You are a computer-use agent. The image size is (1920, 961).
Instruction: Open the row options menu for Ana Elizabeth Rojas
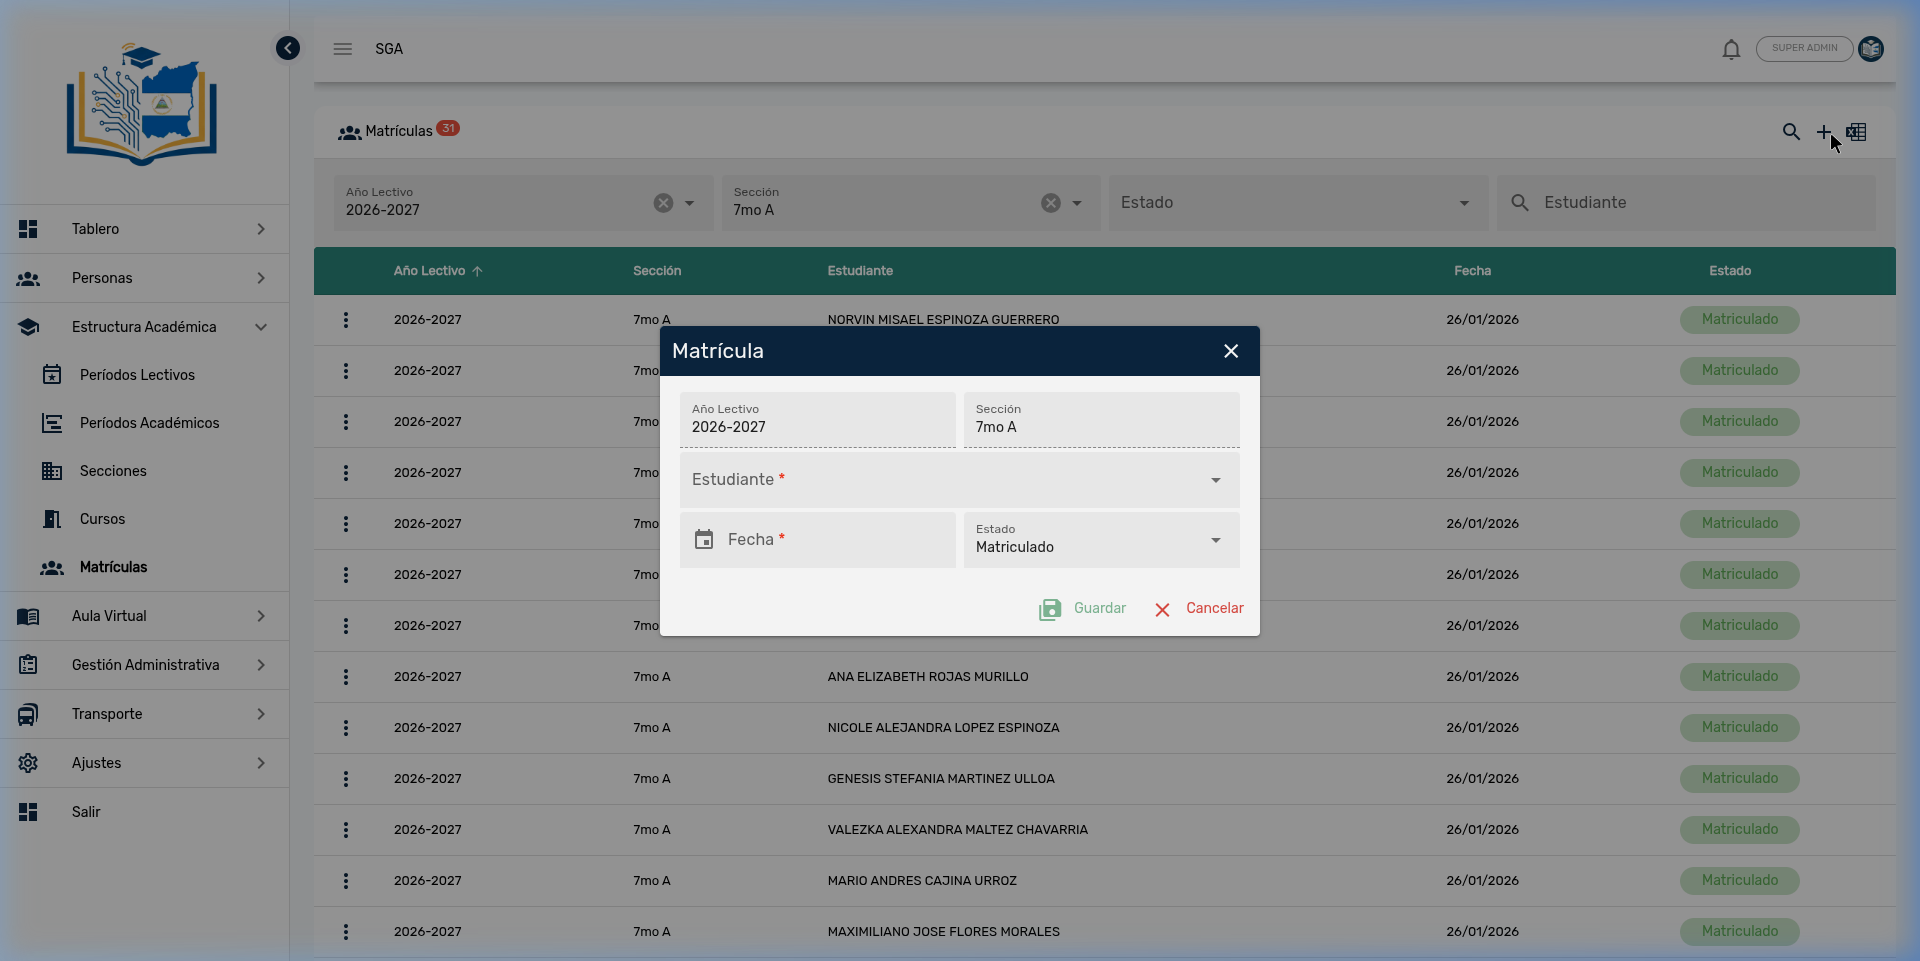tap(346, 677)
